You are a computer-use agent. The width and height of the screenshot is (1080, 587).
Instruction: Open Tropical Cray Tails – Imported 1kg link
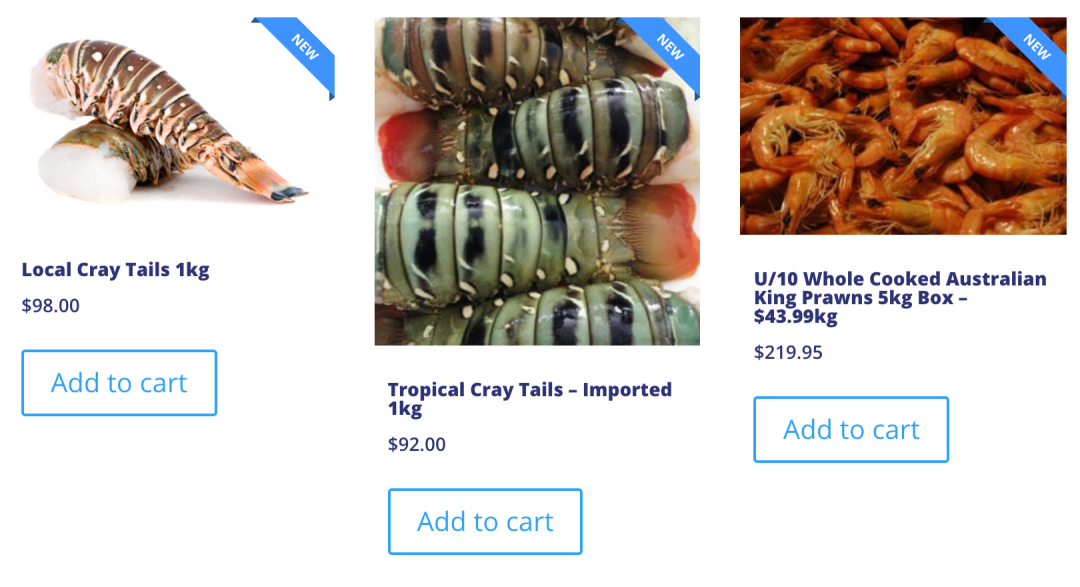pyautogui.click(x=530, y=399)
